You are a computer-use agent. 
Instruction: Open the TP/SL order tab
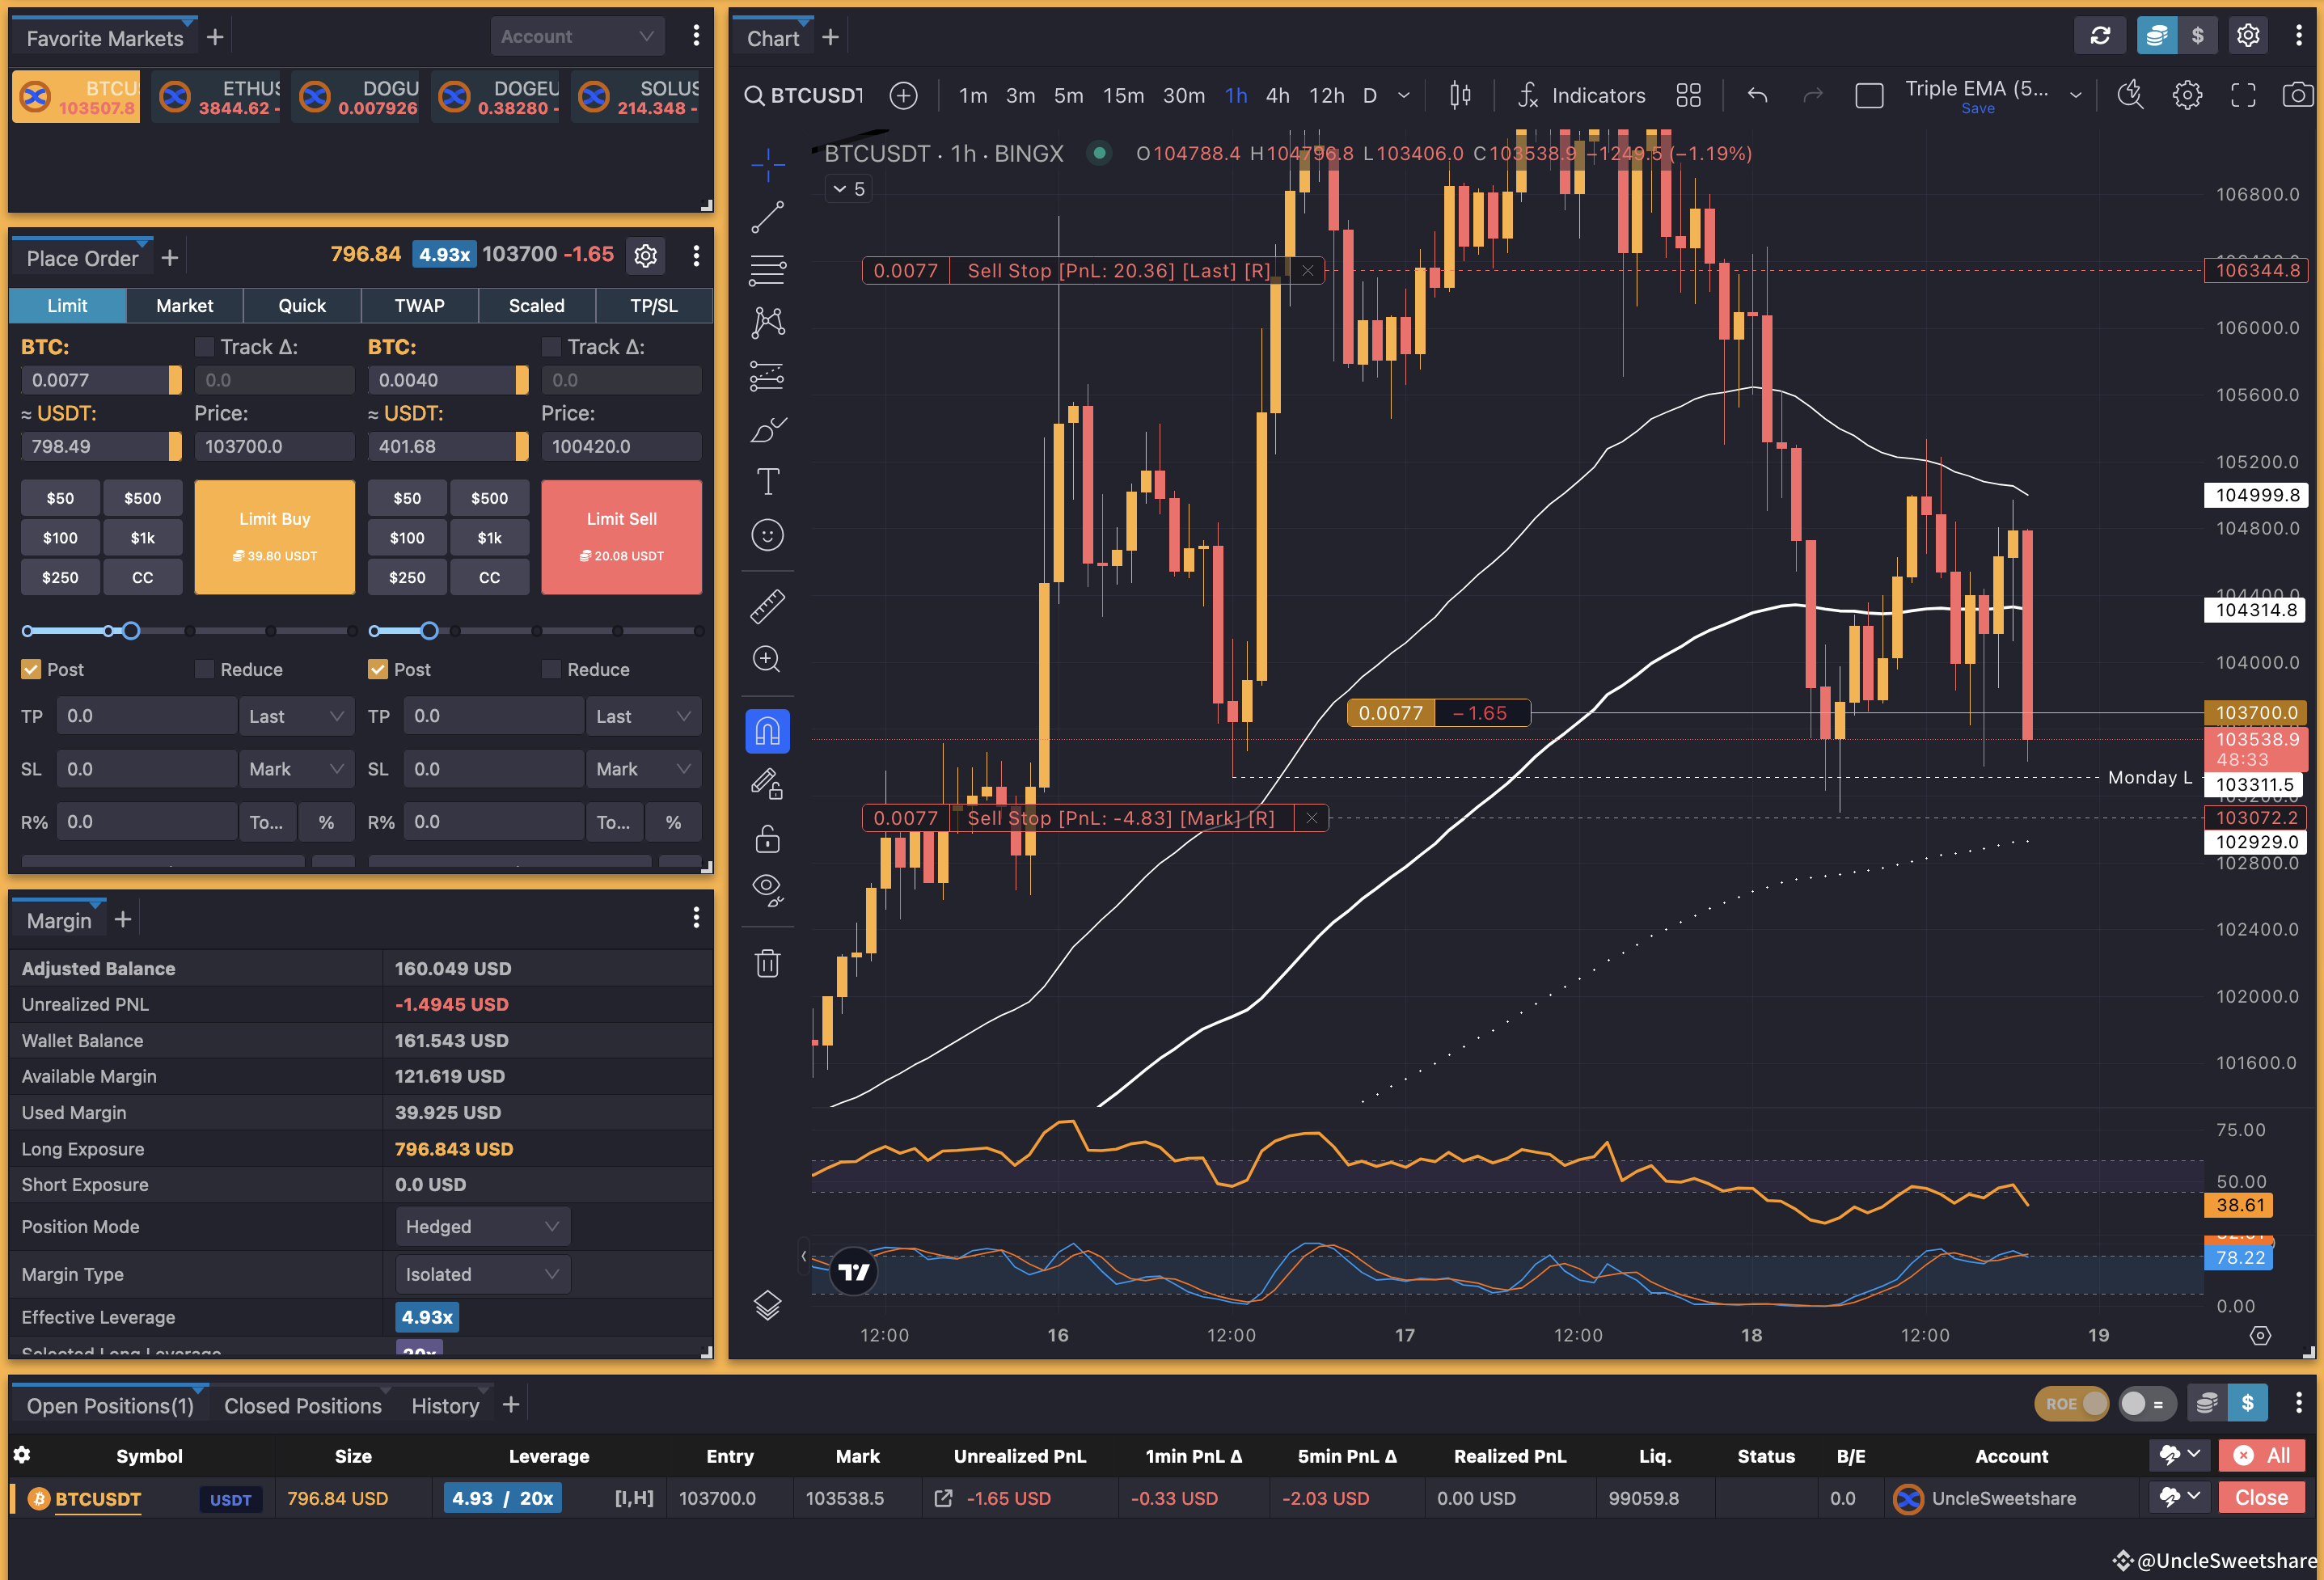[654, 305]
